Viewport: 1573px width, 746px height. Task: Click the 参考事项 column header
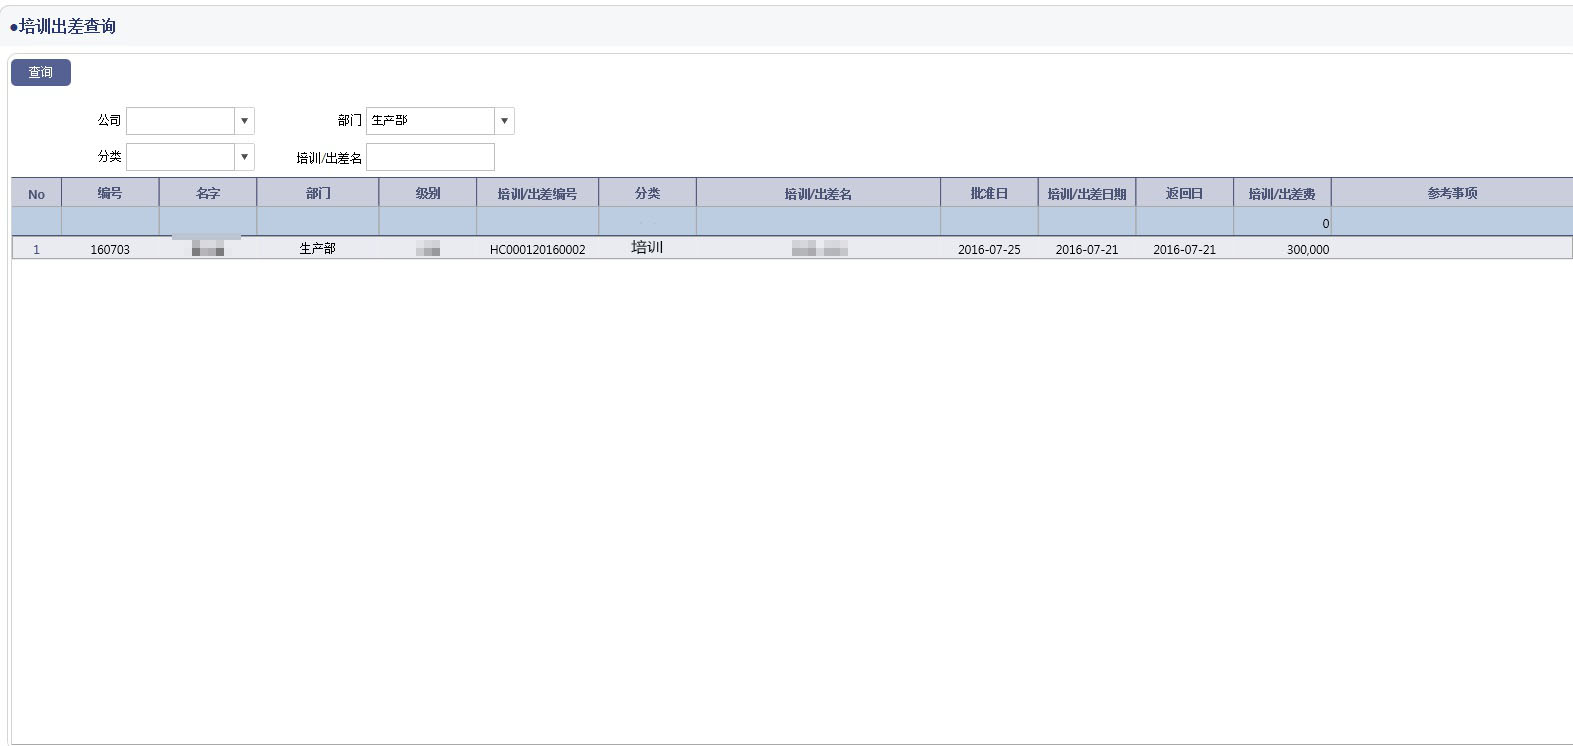pyautogui.click(x=1452, y=193)
